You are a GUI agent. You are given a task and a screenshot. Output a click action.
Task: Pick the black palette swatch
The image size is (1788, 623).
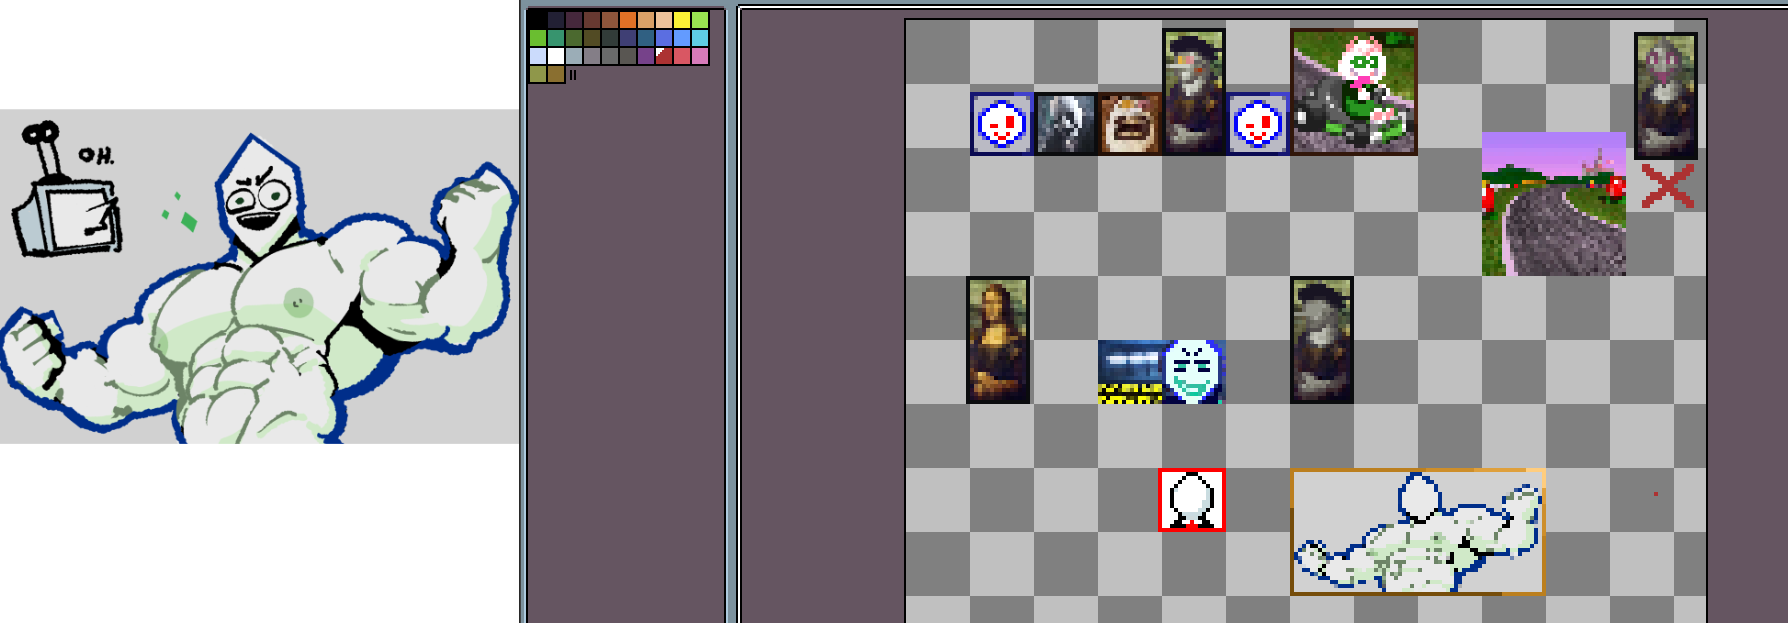[x=538, y=20]
